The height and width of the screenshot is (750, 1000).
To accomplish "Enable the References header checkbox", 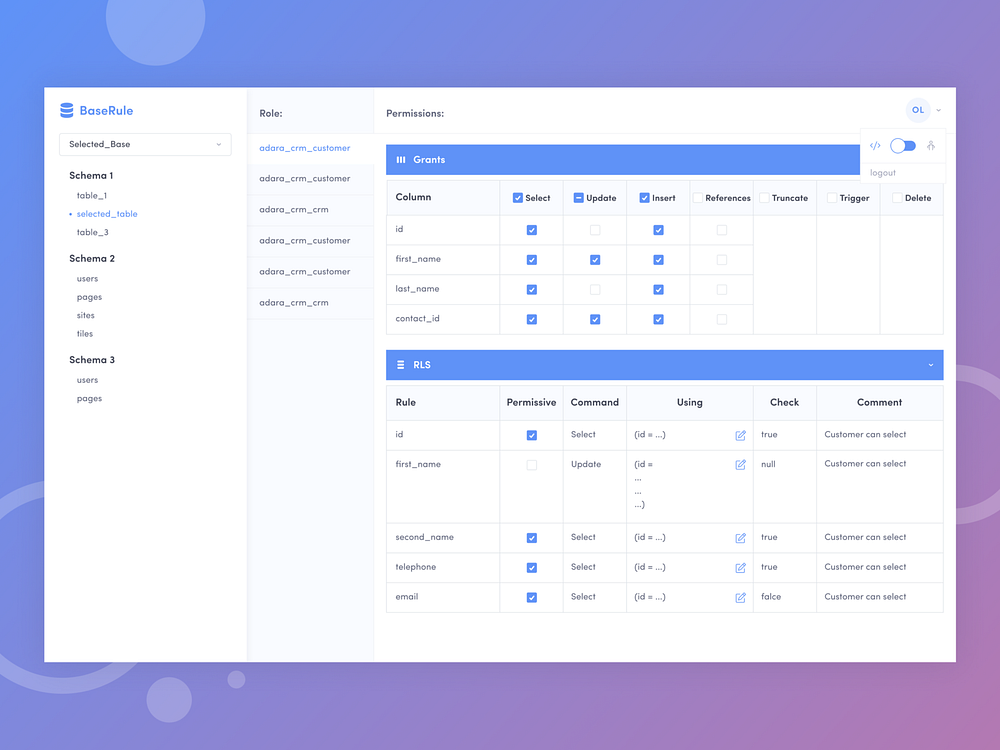I will [x=698, y=198].
